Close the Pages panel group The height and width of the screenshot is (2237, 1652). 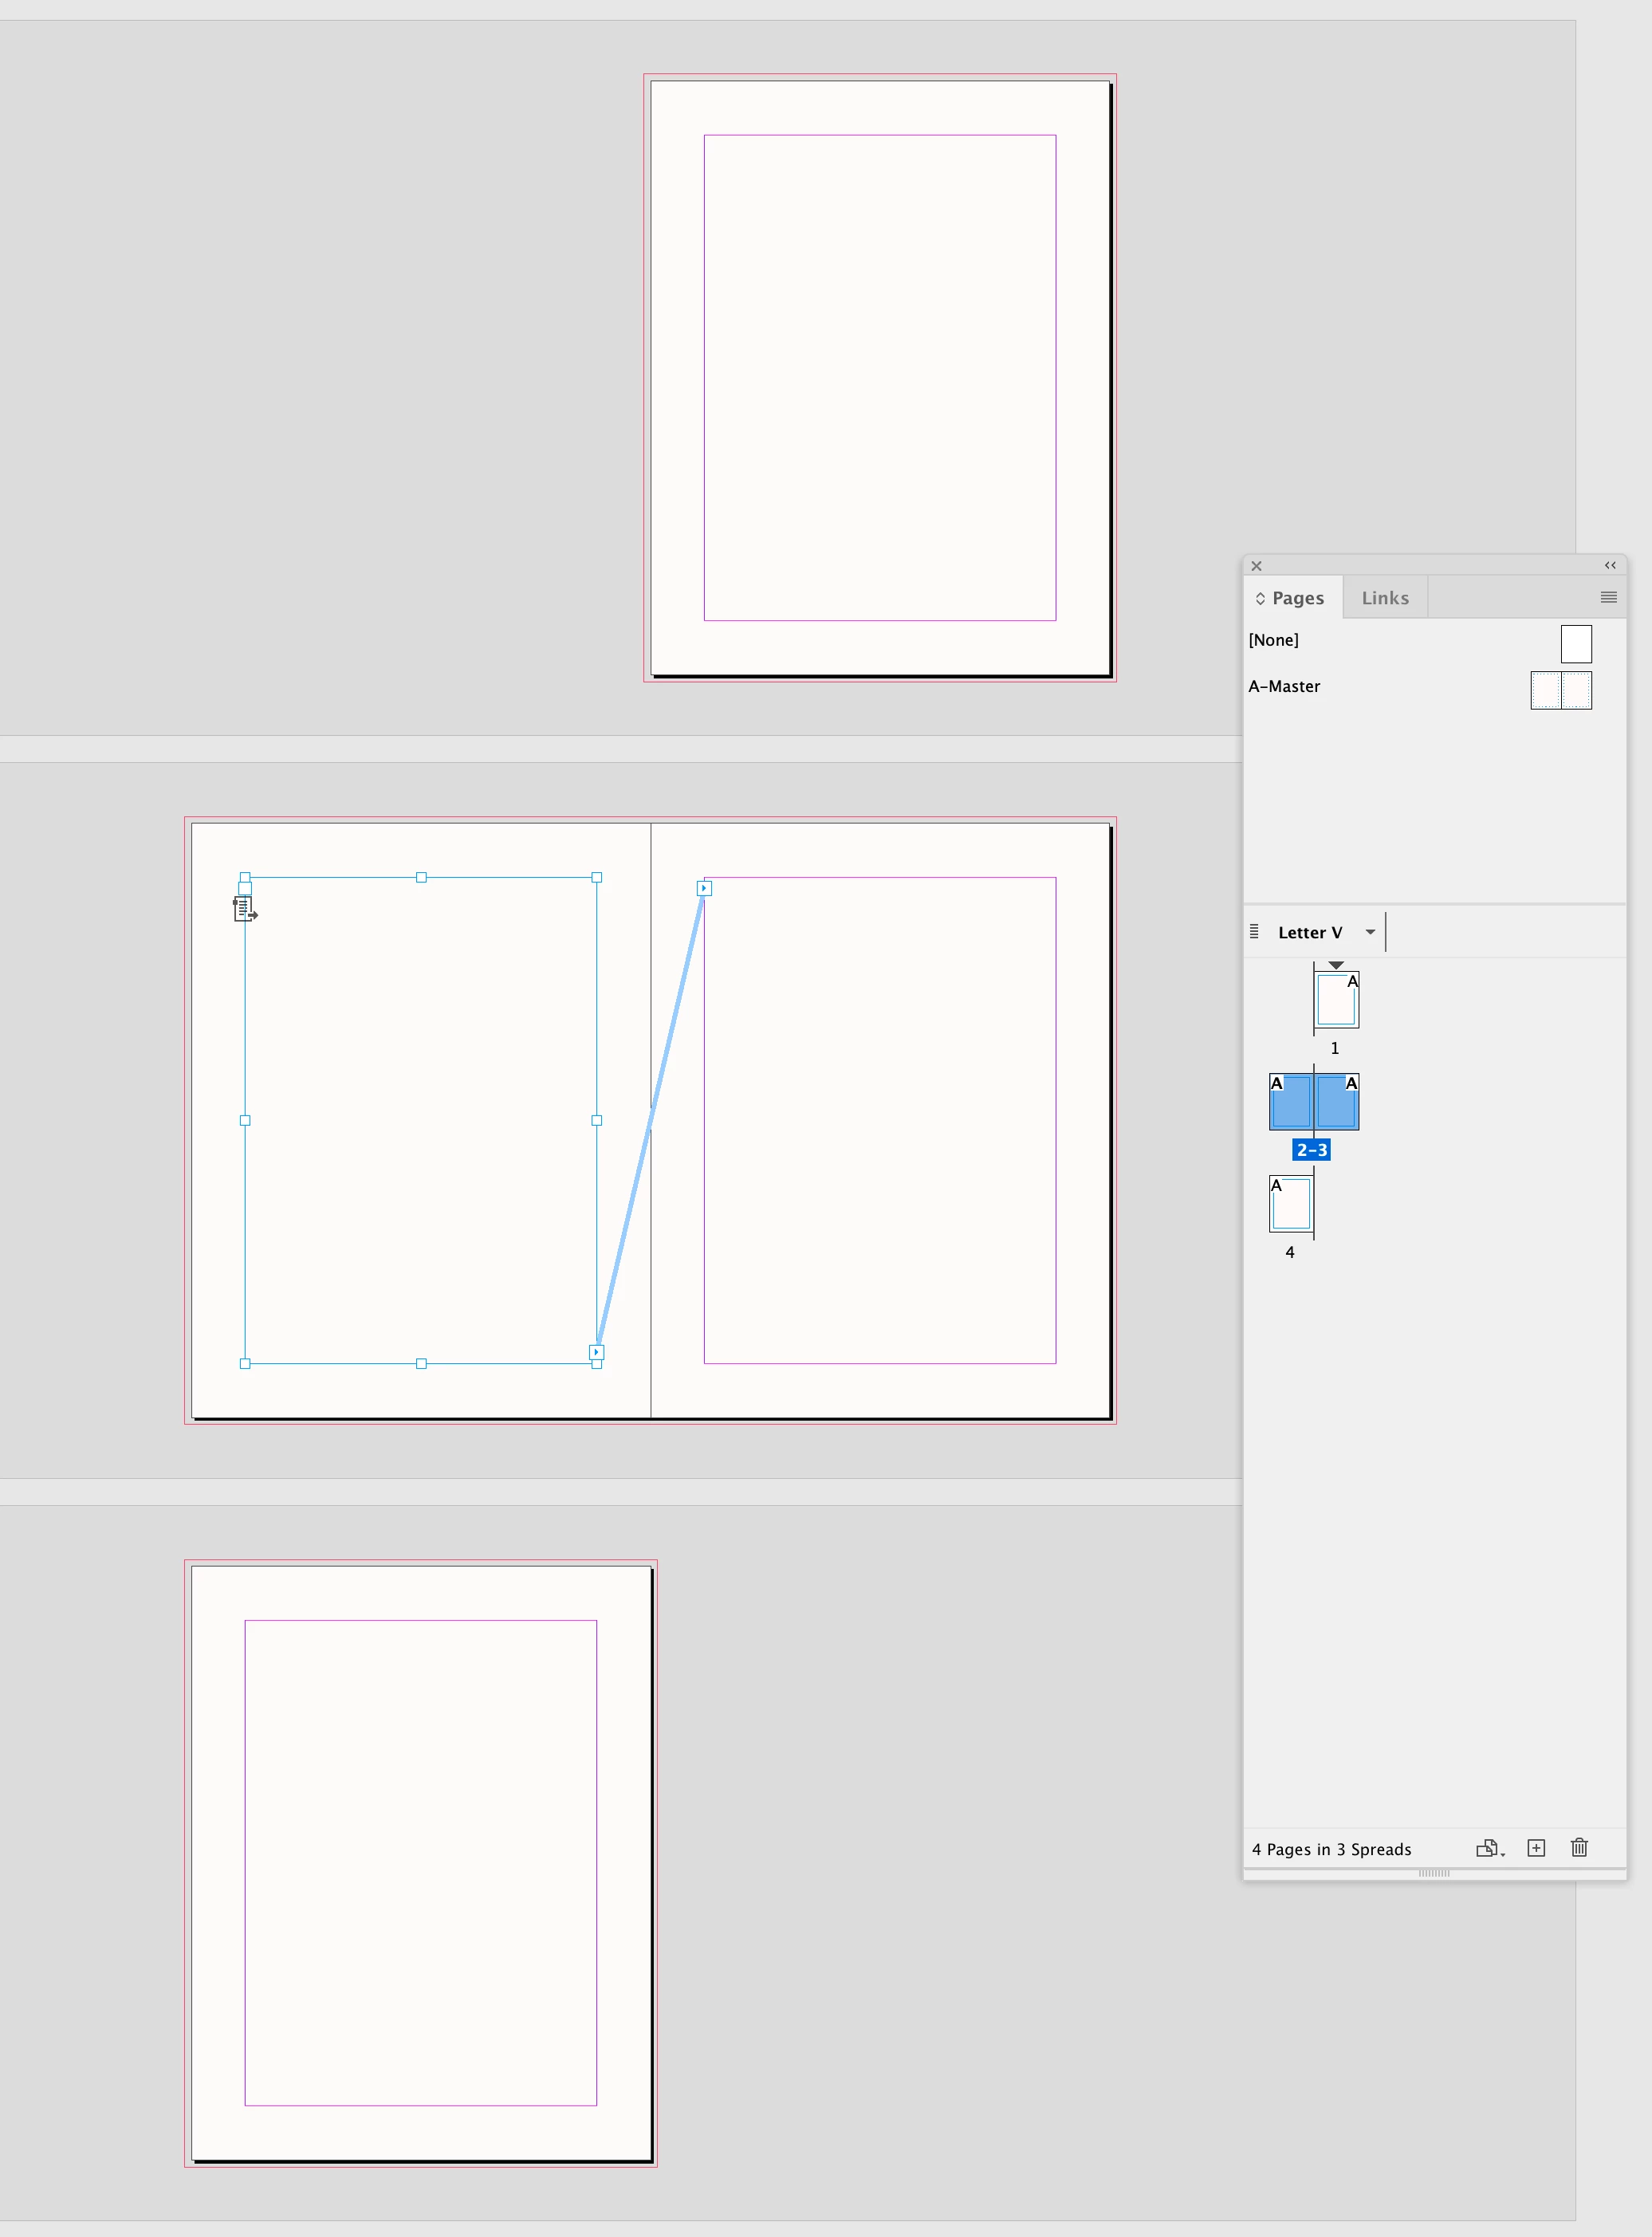click(1257, 566)
